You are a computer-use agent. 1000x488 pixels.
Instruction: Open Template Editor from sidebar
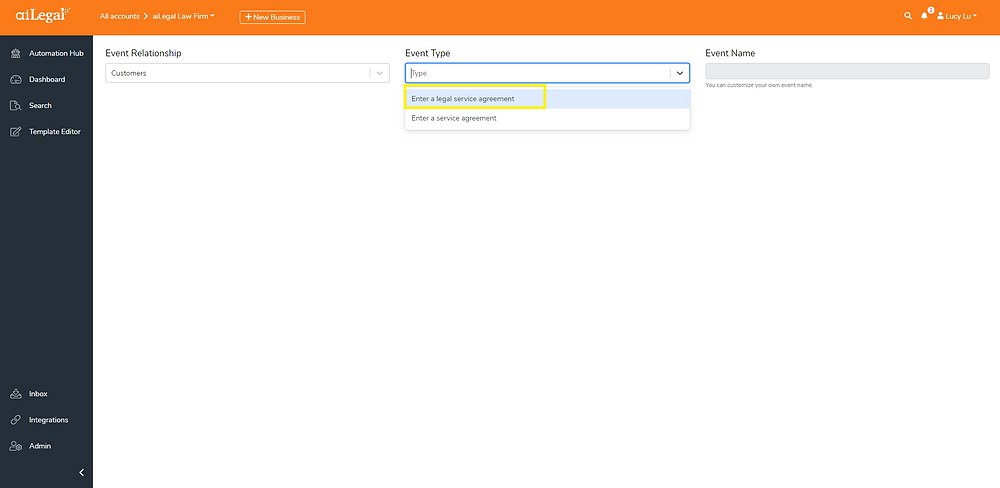[55, 132]
